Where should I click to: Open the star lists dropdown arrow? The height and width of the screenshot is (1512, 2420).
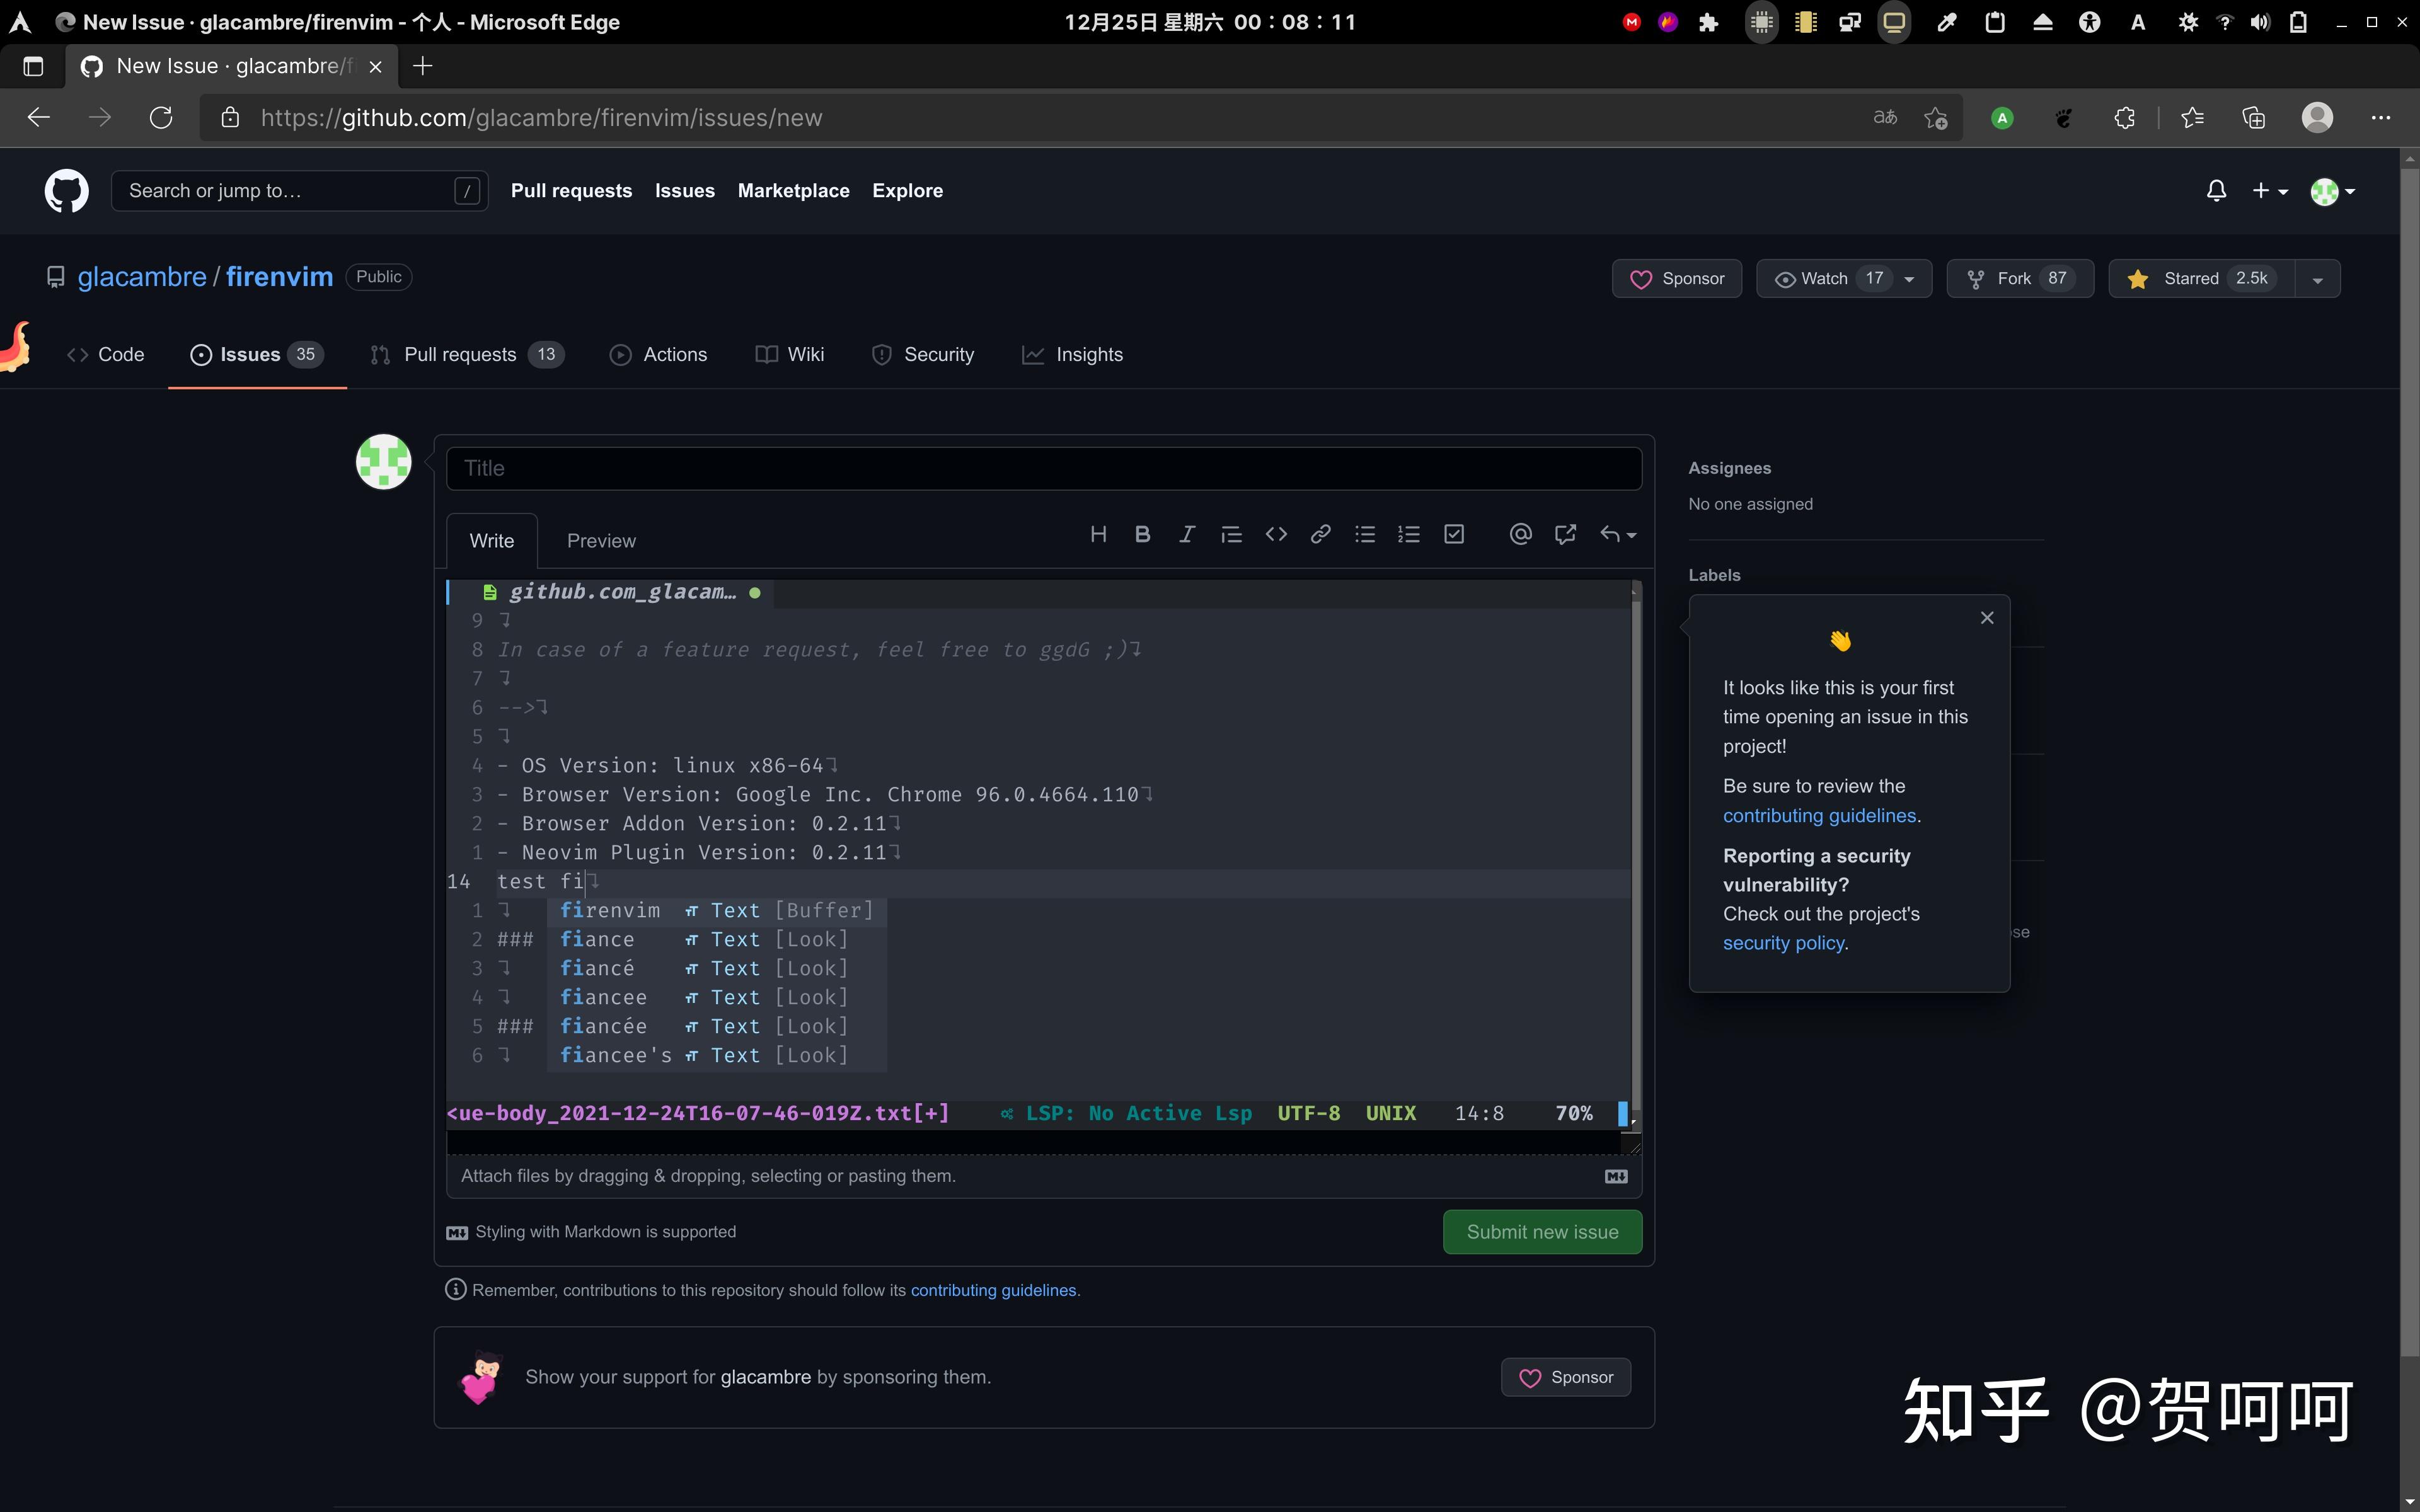(2318, 278)
